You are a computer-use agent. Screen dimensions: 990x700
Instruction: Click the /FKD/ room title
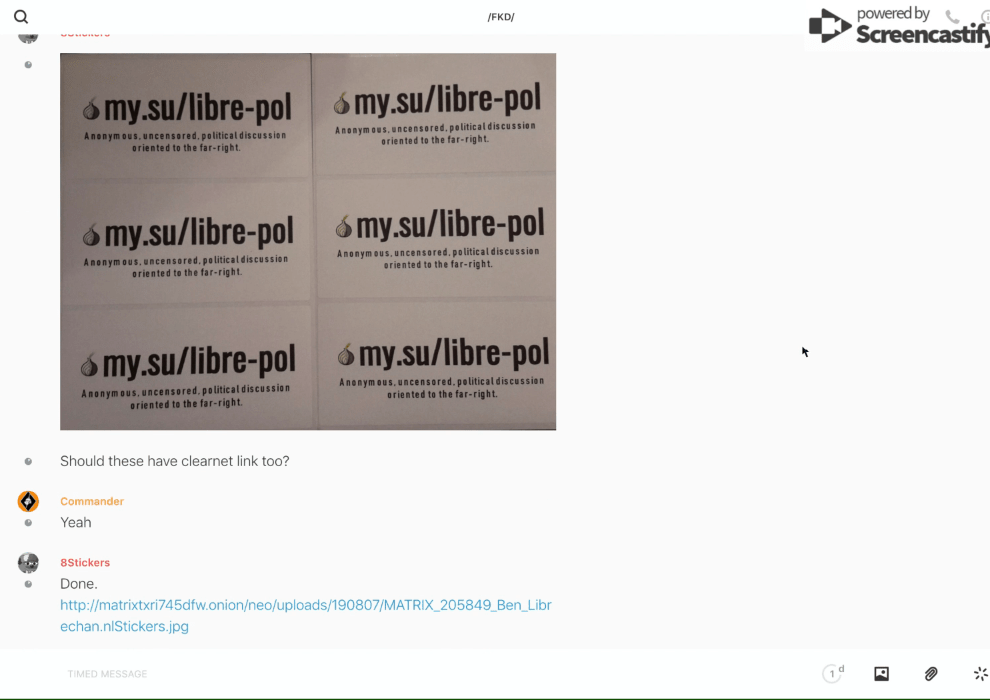[501, 17]
